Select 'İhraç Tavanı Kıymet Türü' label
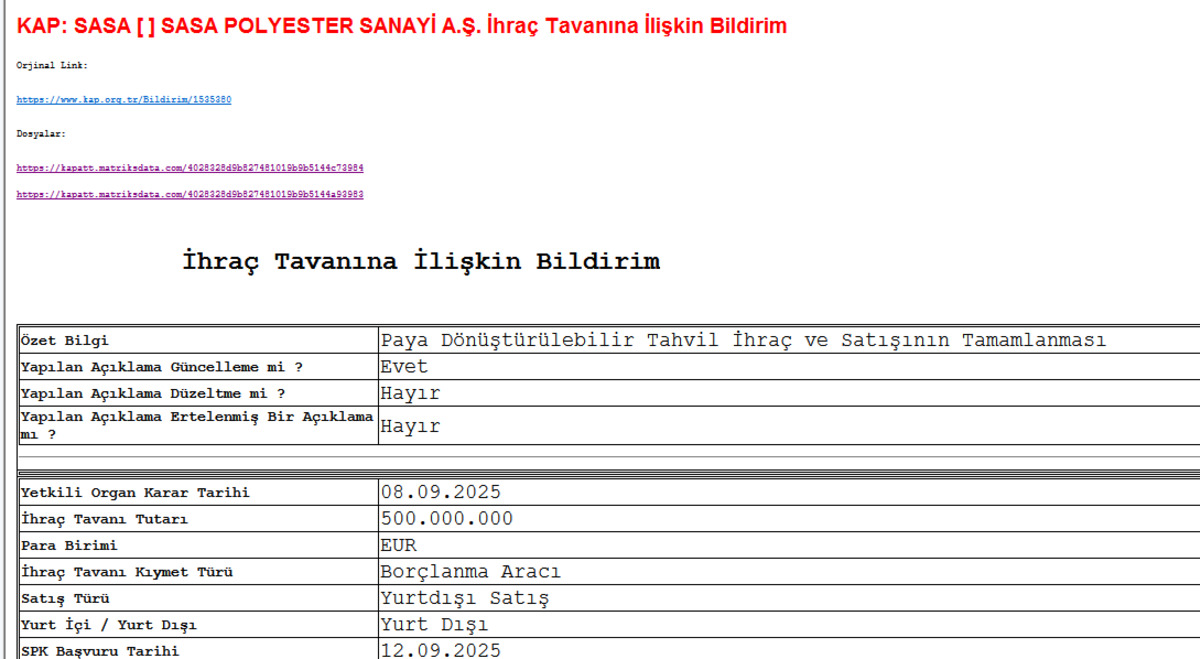The image size is (1200, 659). point(126,573)
